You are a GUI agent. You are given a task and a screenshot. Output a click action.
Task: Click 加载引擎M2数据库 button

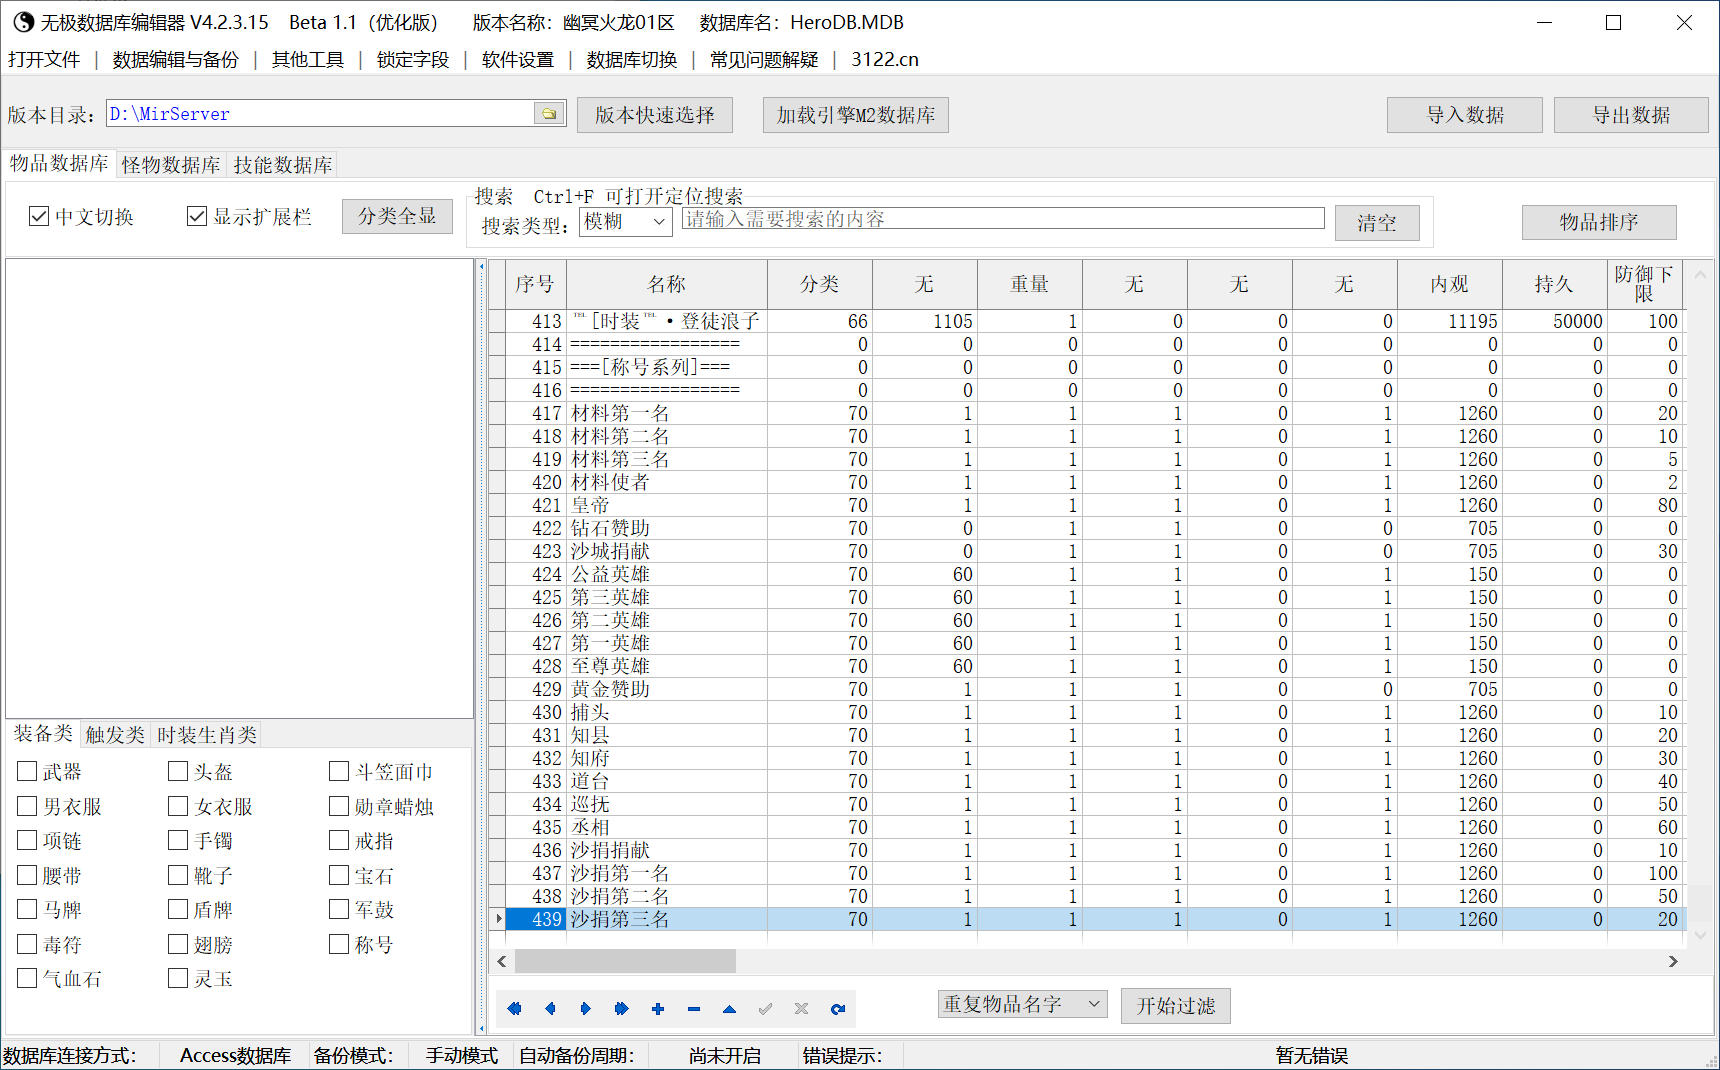click(x=856, y=115)
